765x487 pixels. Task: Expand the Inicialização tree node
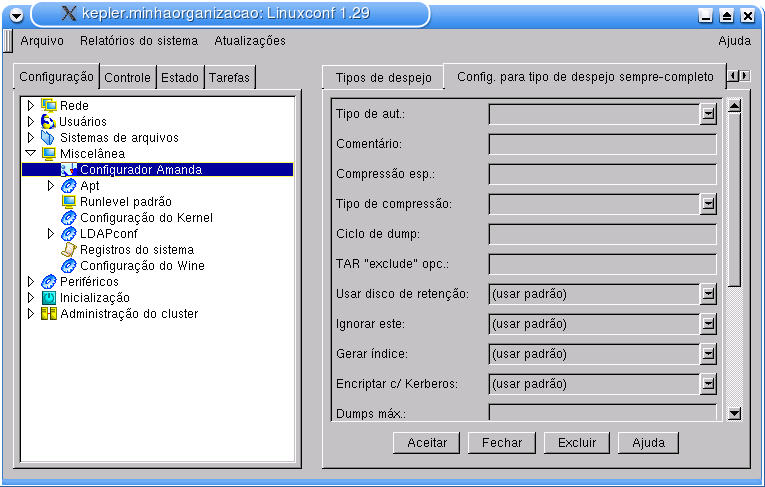pos(31,298)
